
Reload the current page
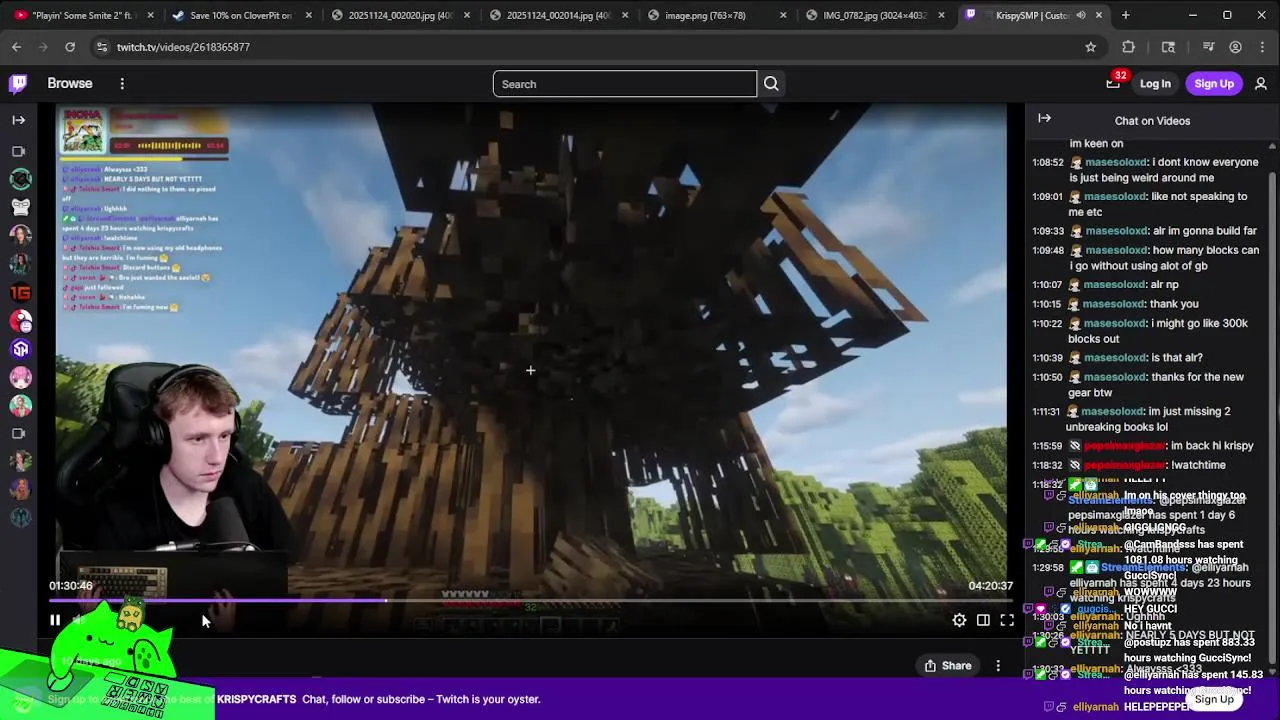70,47
